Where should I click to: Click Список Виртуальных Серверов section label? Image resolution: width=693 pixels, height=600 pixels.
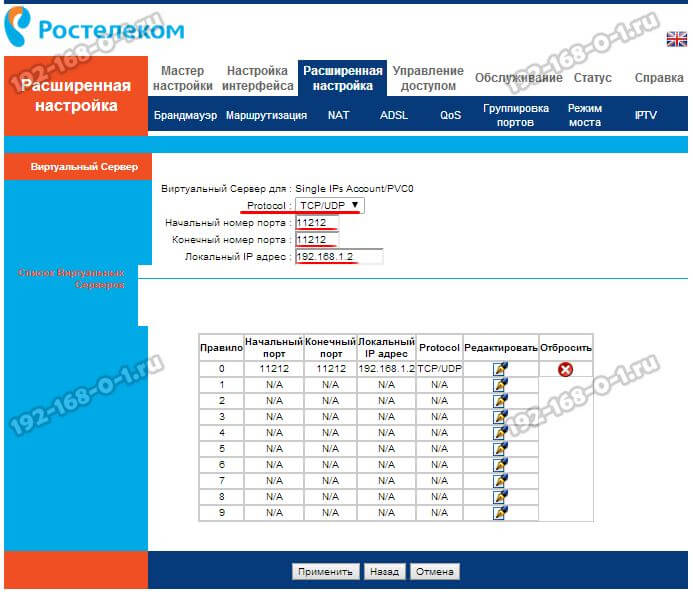point(71,278)
